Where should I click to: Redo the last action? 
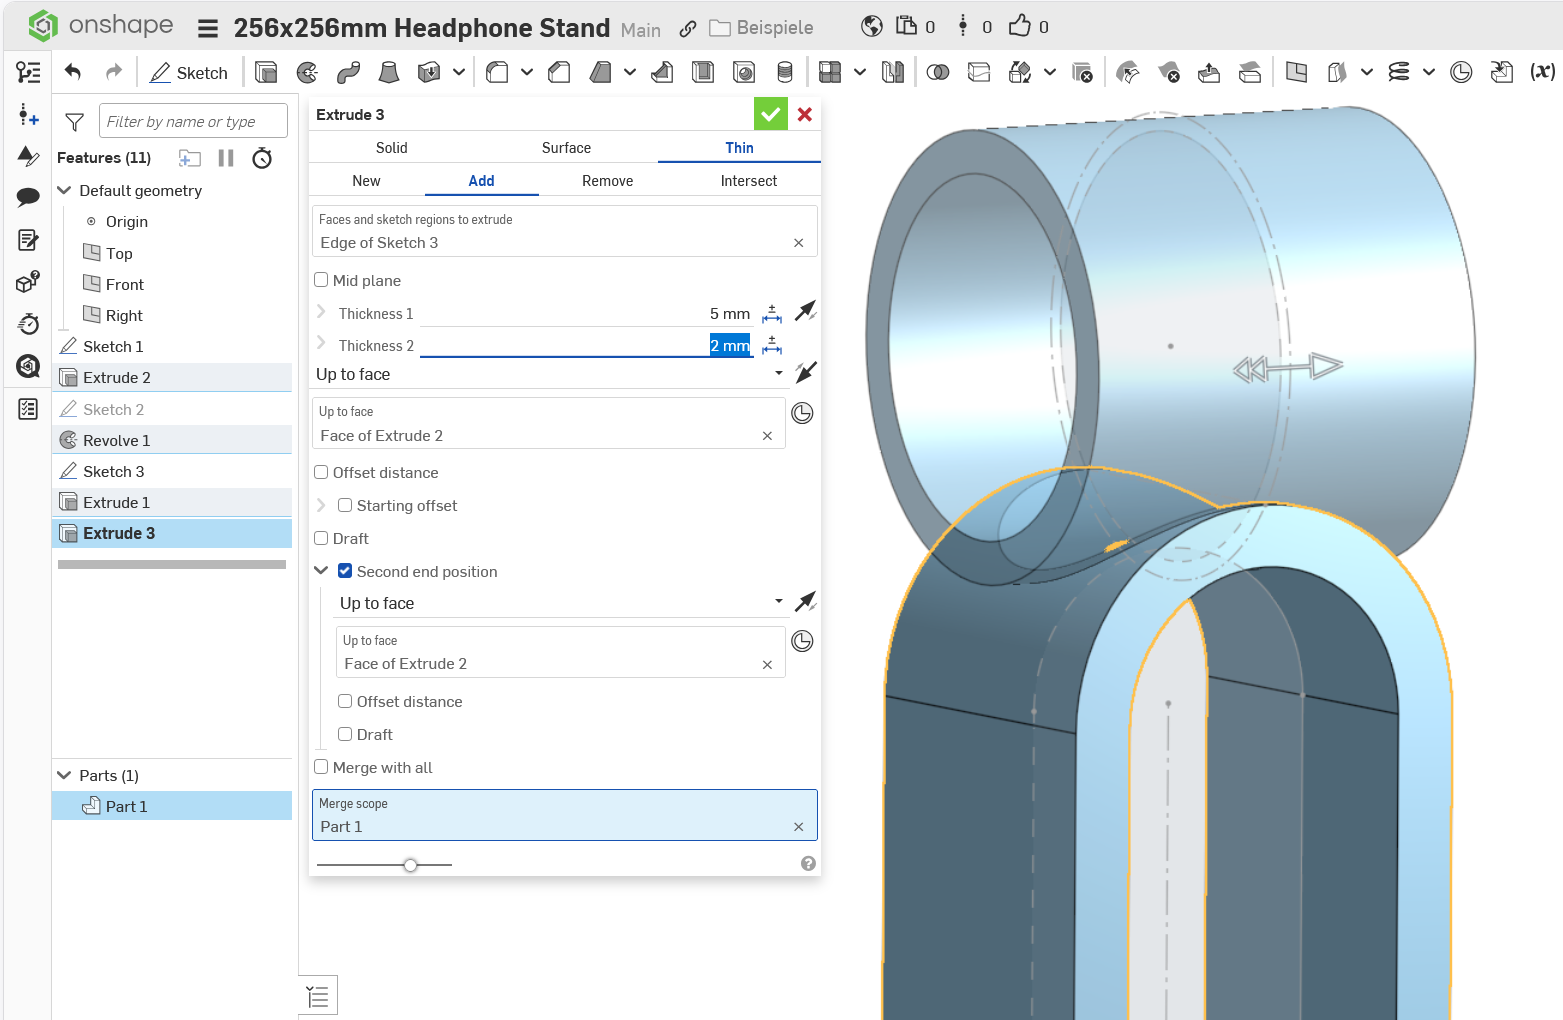[114, 72]
